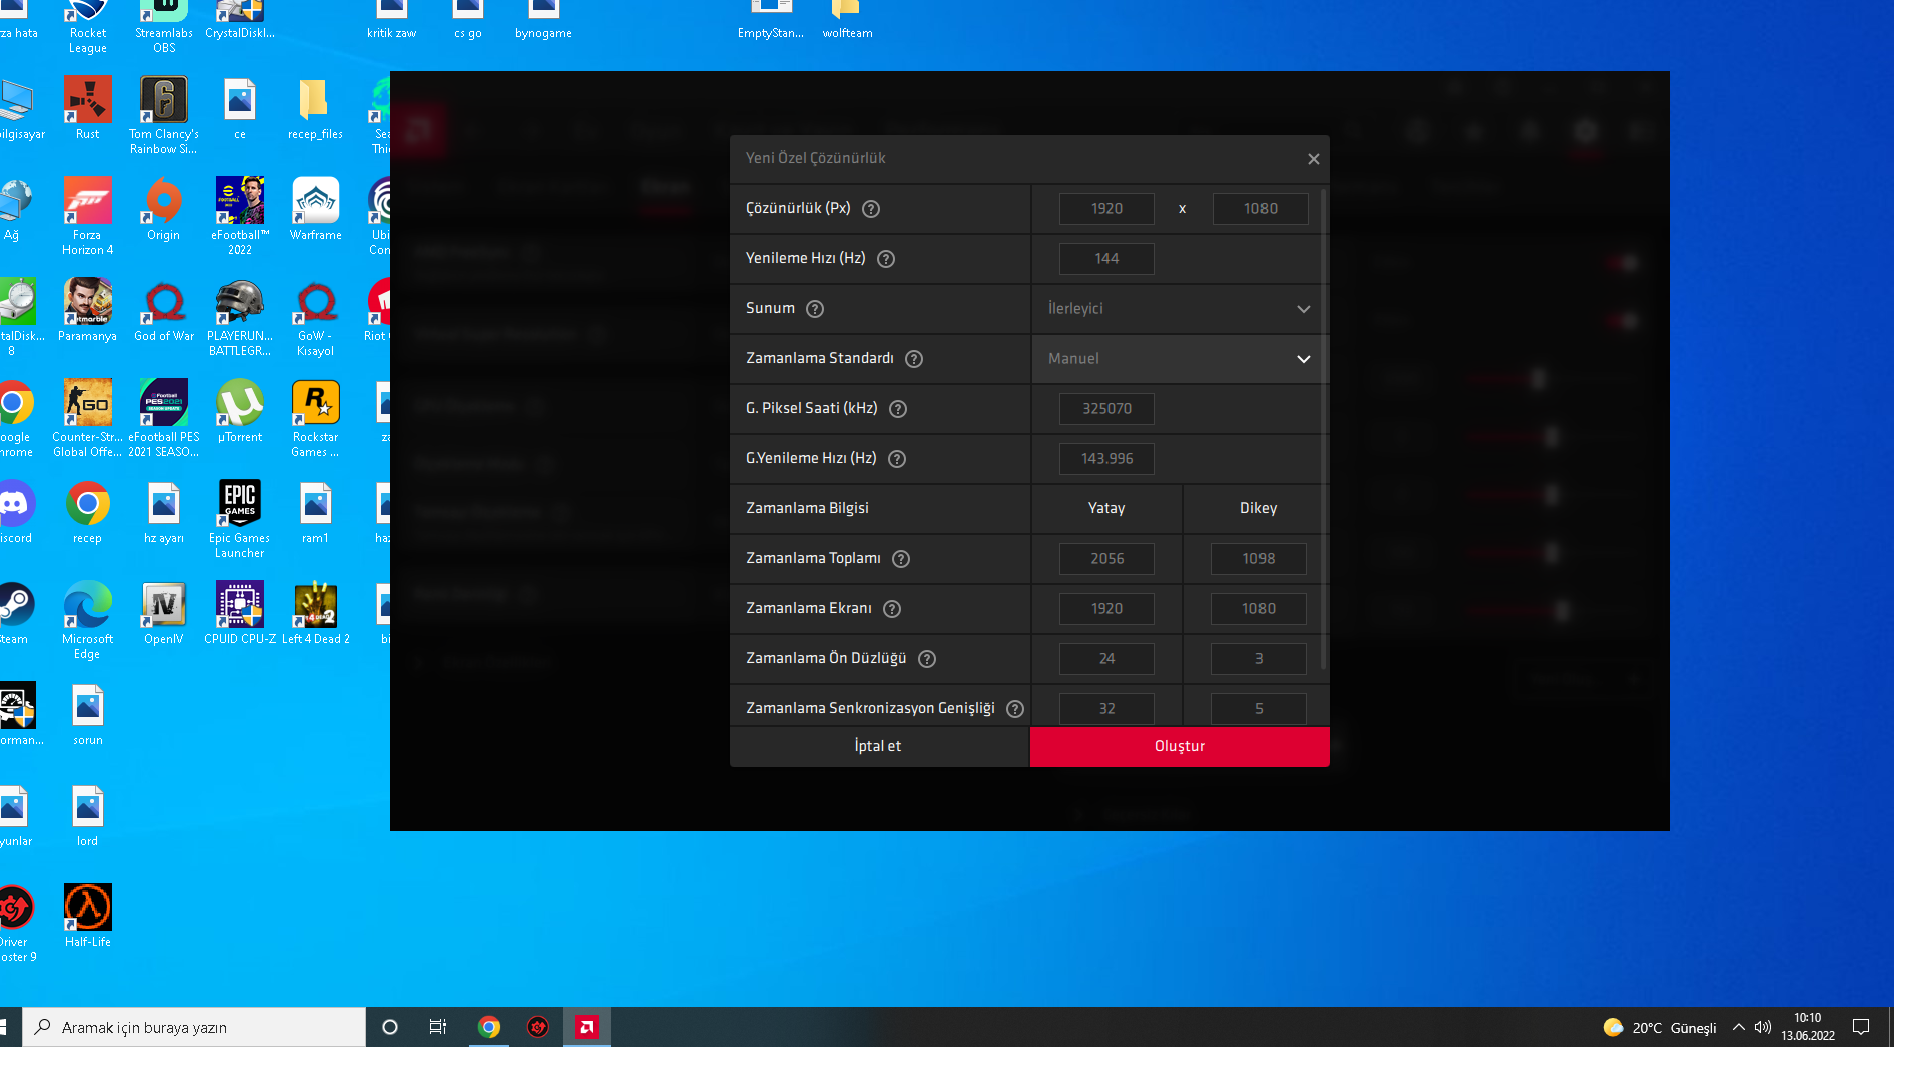
Task: Click volume icon in system tray
Action: pos(1763,1027)
